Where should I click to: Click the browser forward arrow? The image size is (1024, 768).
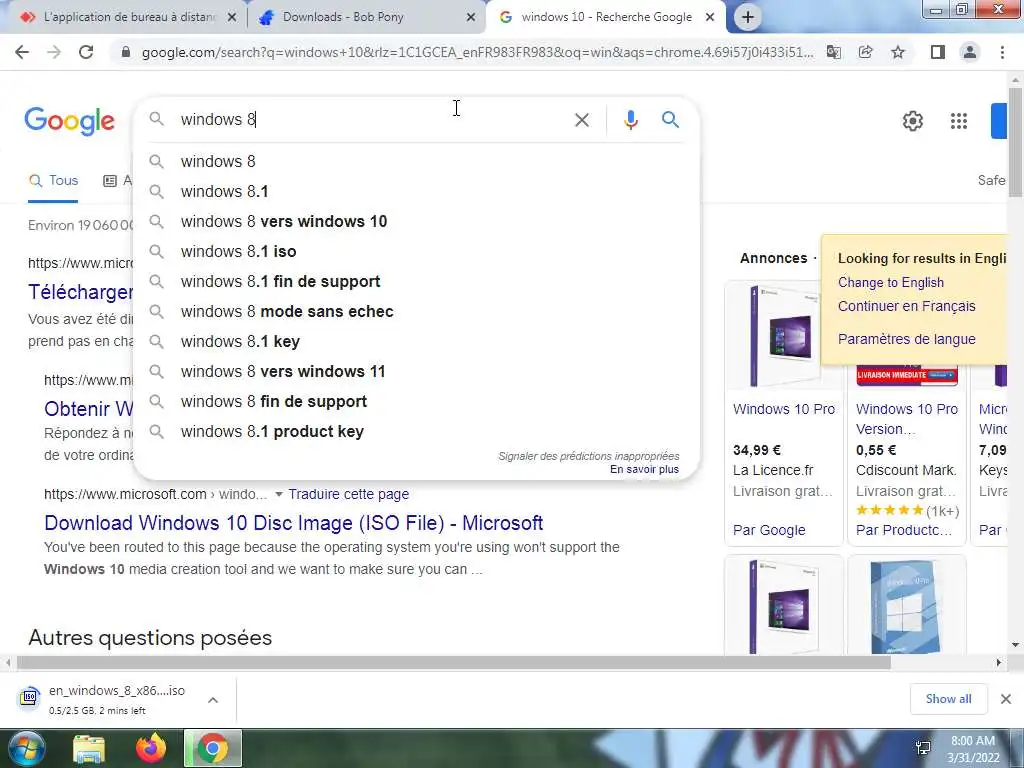pyautogui.click(x=54, y=52)
